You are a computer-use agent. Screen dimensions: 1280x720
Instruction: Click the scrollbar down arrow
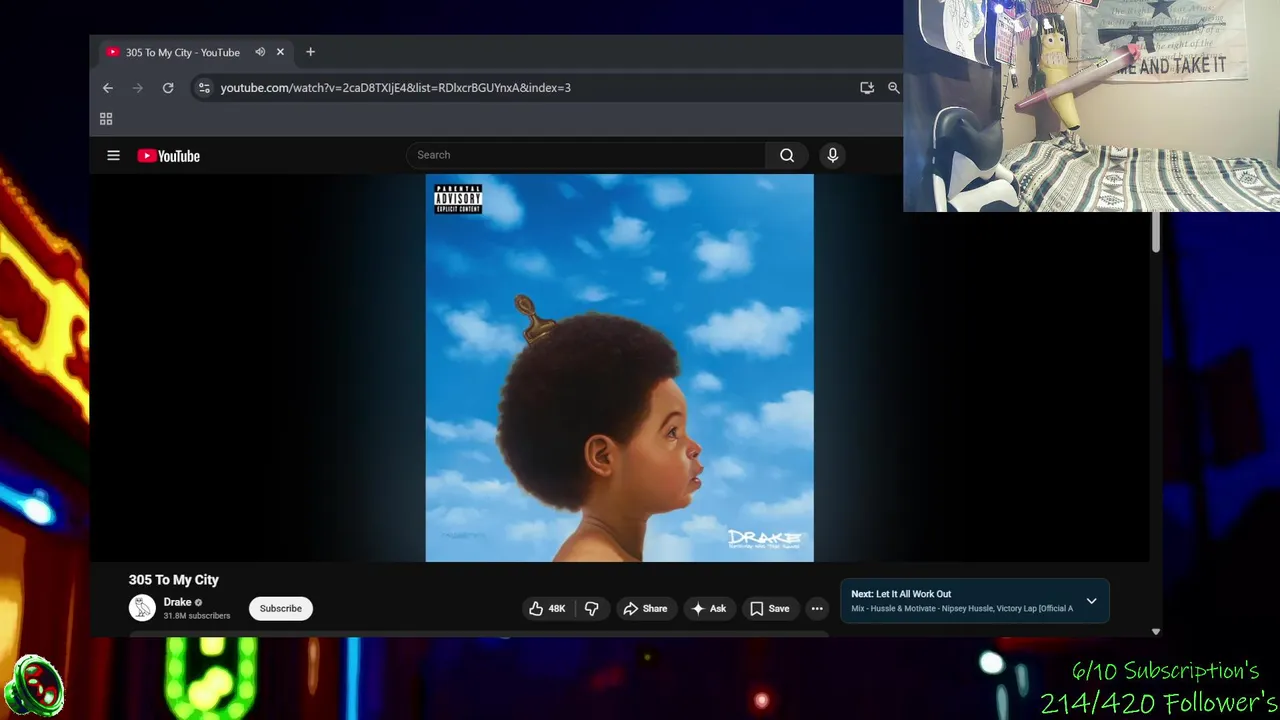[1155, 632]
